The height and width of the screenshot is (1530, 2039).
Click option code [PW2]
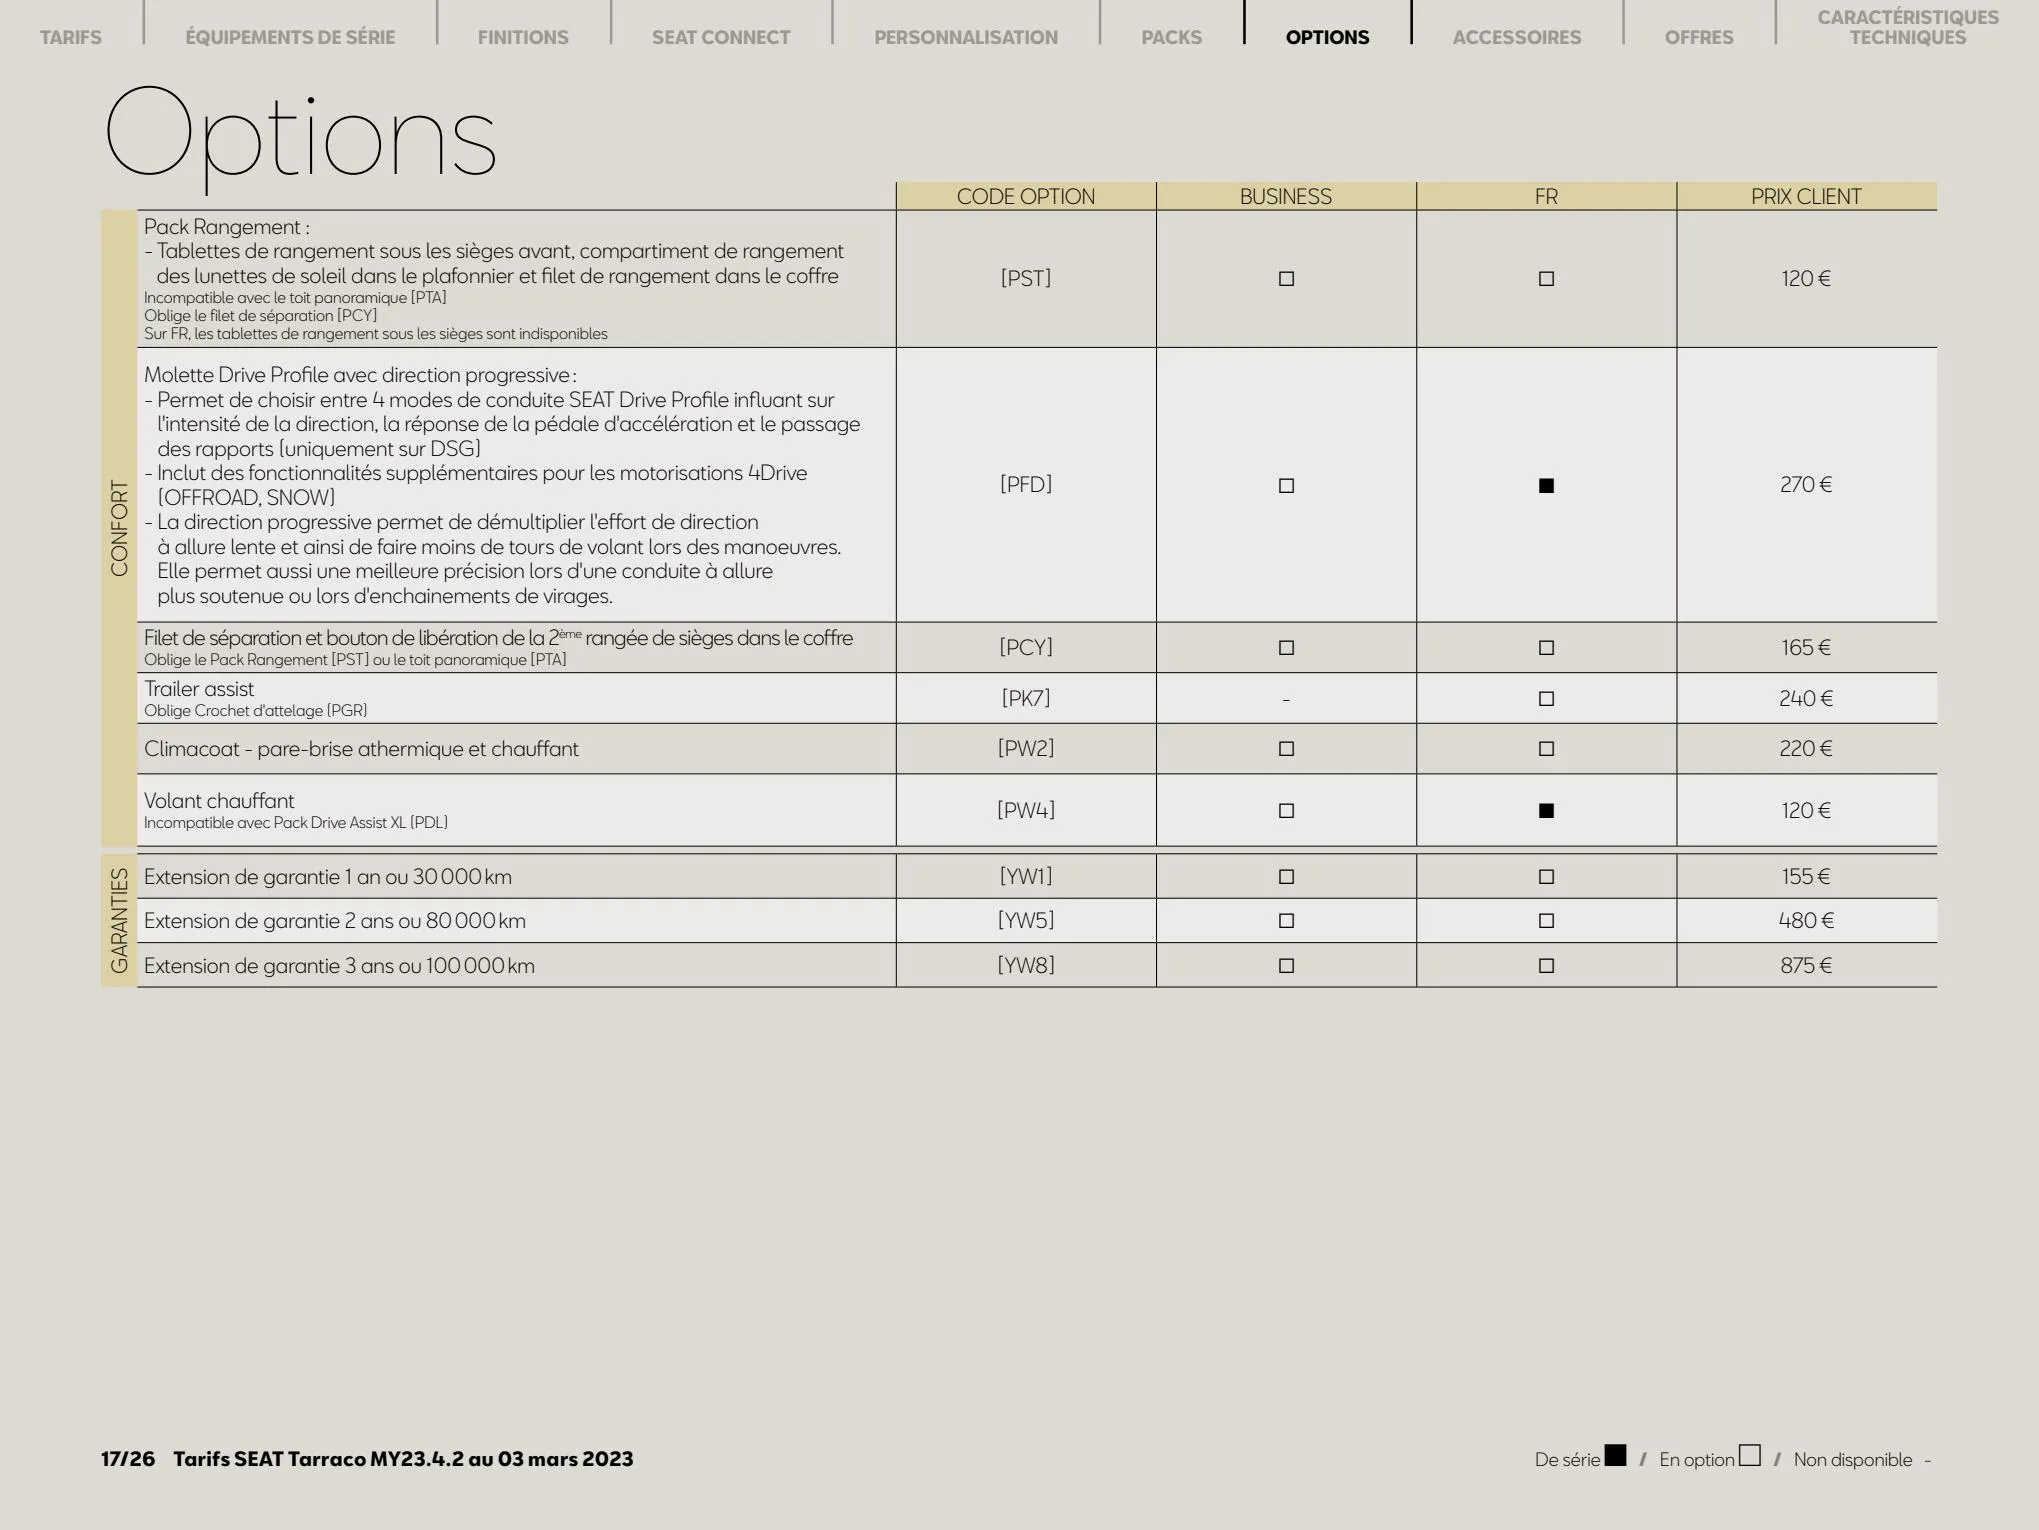pos(1026,748)
